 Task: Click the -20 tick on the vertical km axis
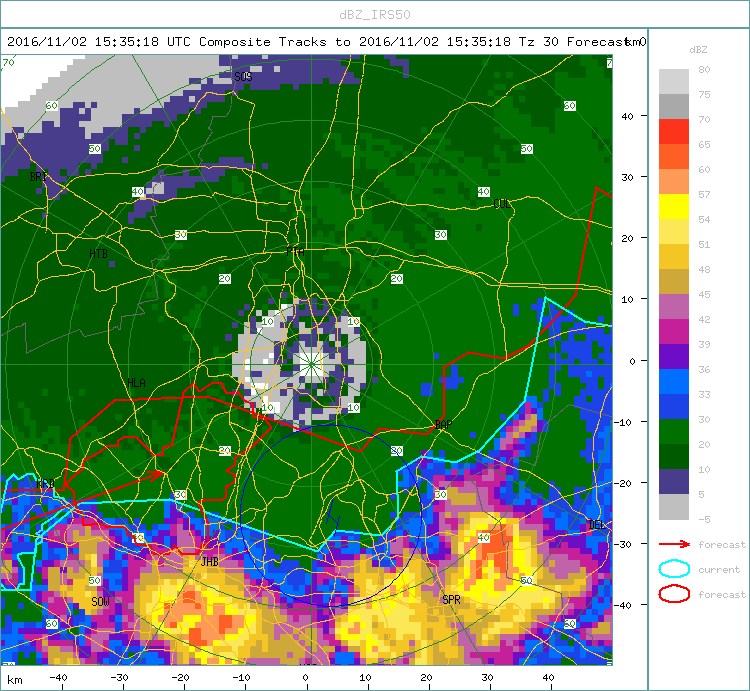623,483
